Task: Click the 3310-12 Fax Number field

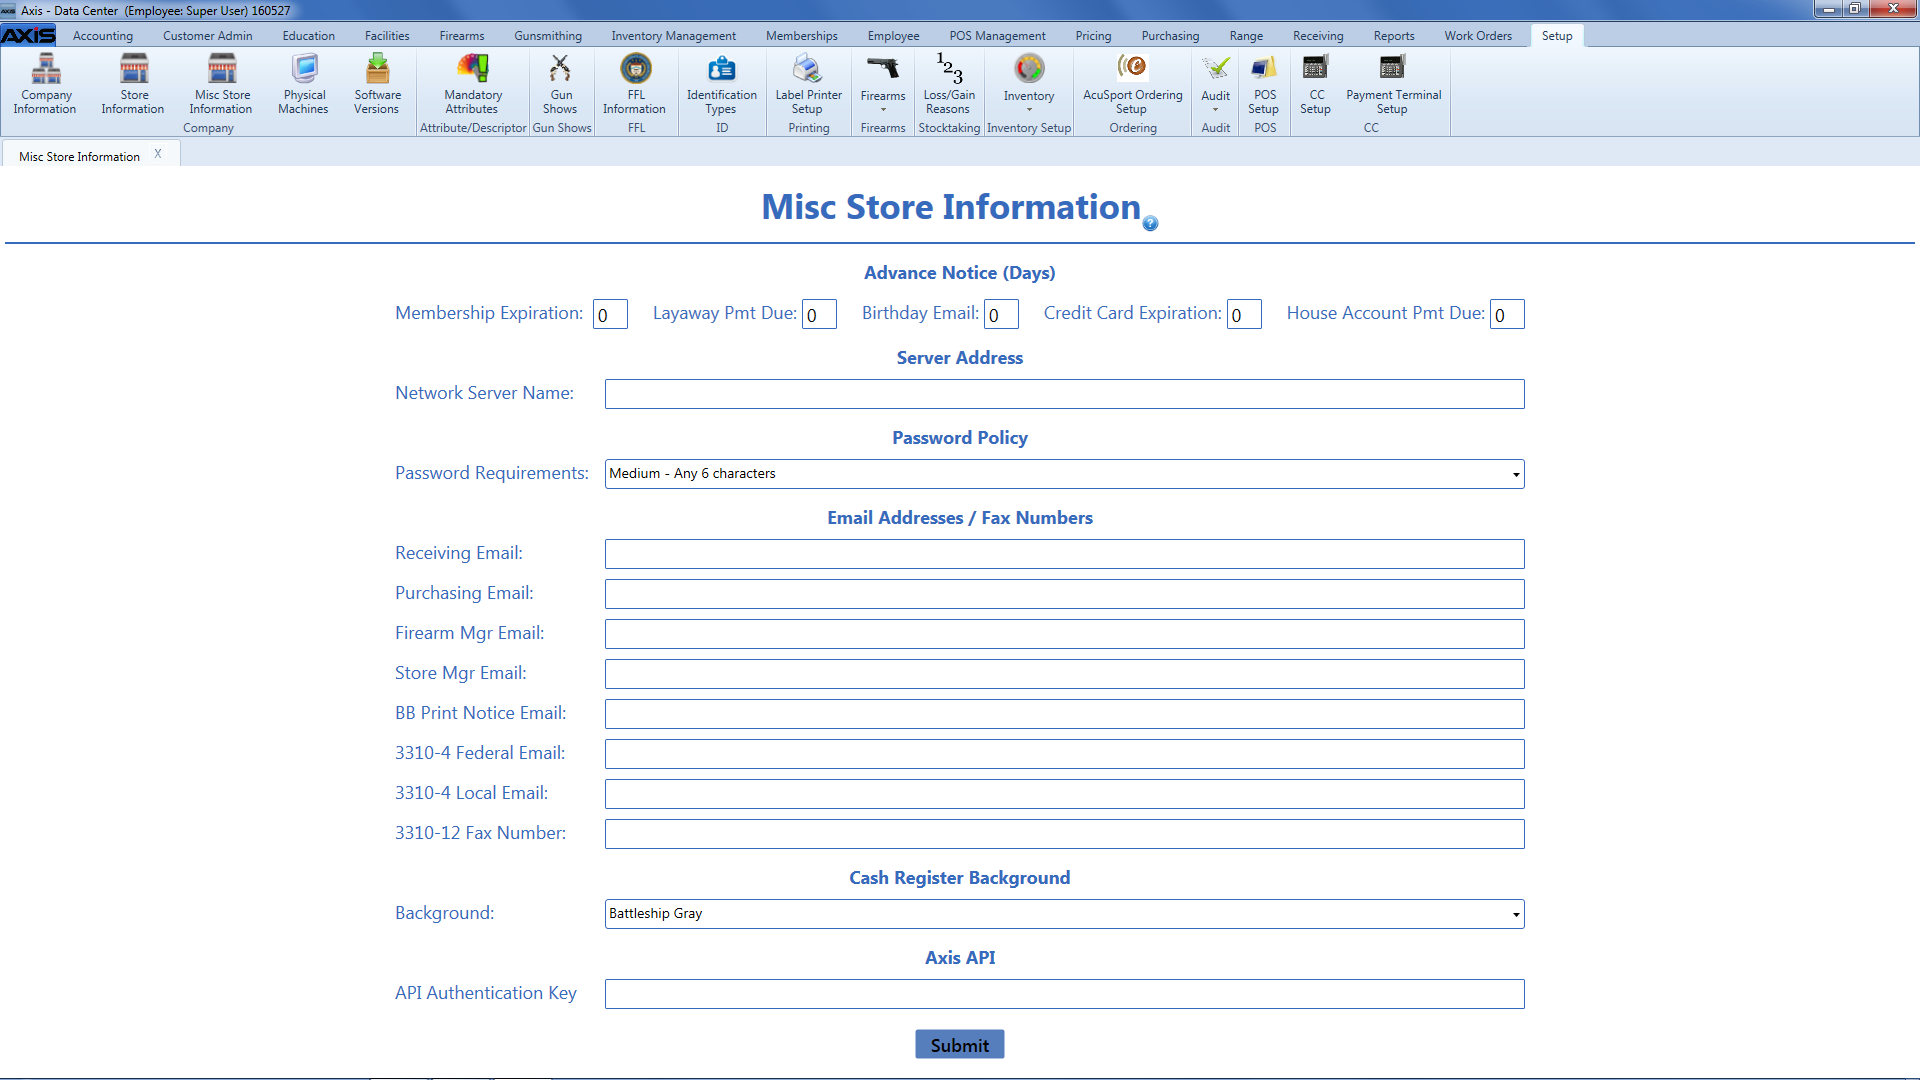Action: pyautogui.click(x=1065, y=834)
